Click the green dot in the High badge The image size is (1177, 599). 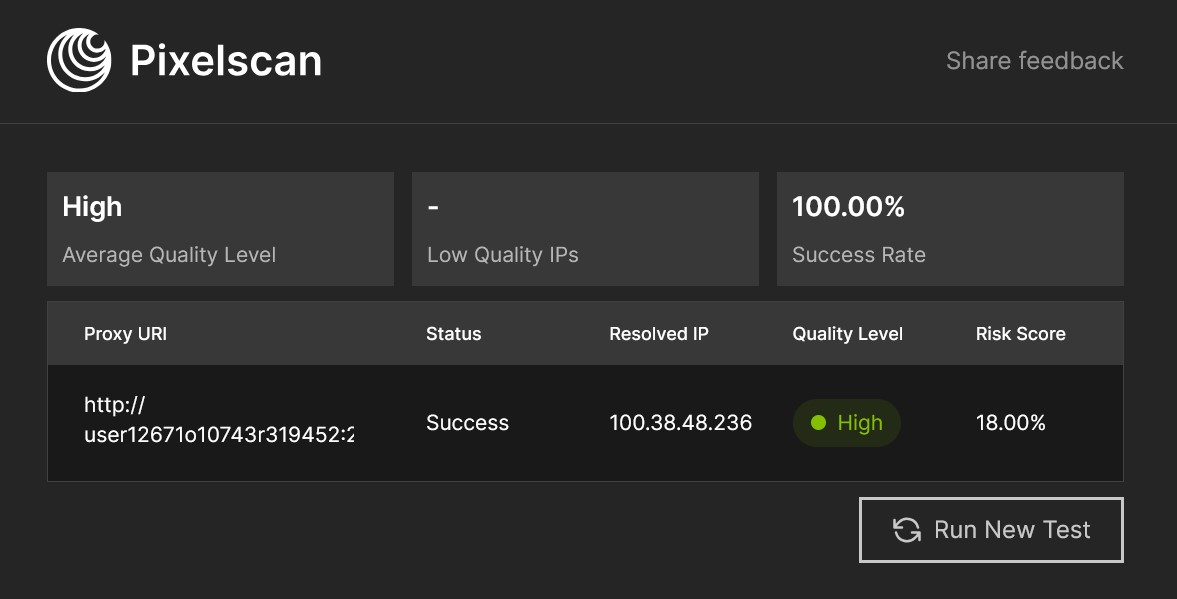pos(818,423)
